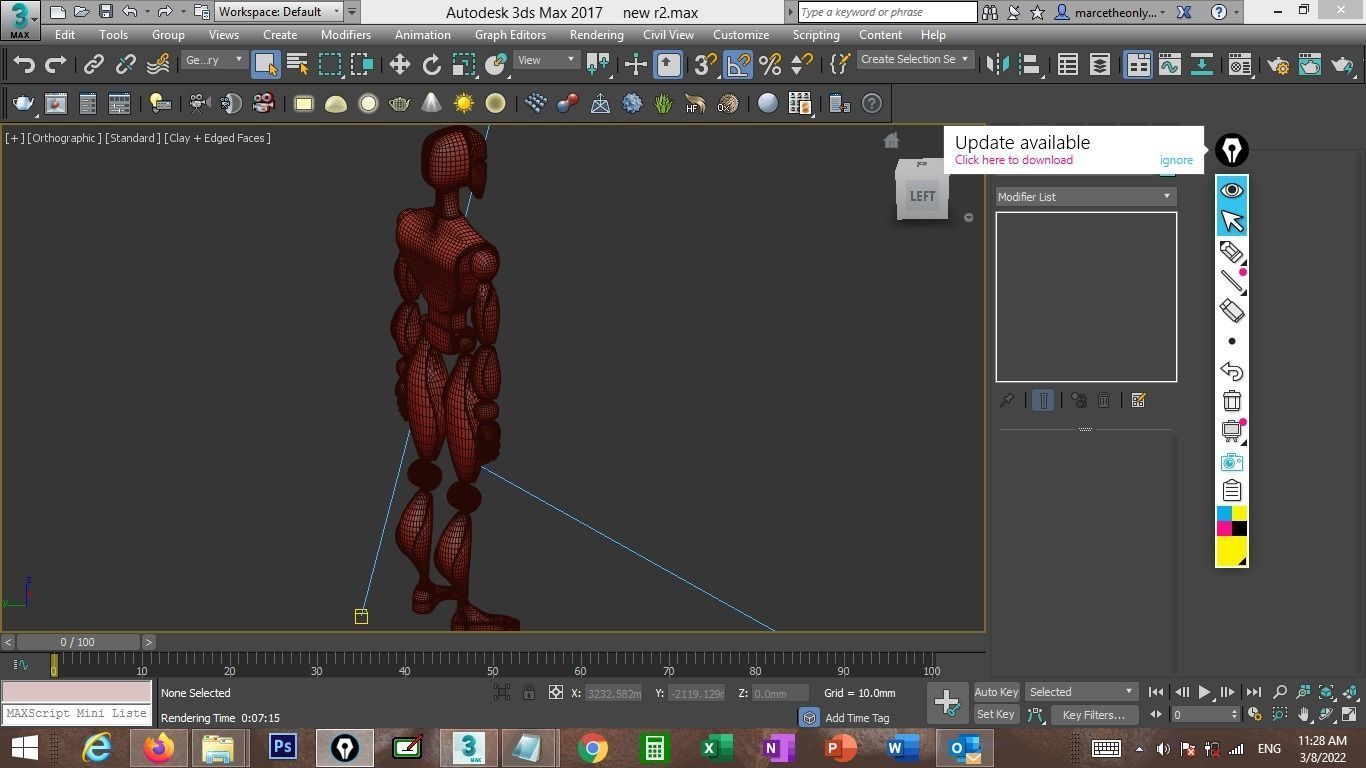
Task: Toggle Percent Snap on main toolbar
Action: (770, 64)
